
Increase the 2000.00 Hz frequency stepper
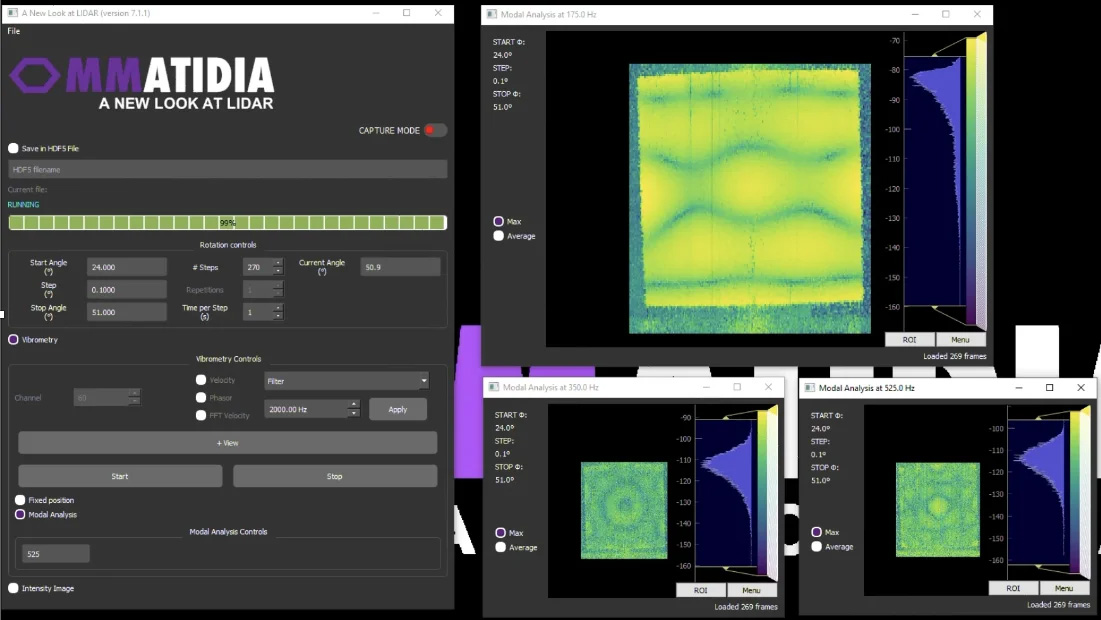coord(353,405)
